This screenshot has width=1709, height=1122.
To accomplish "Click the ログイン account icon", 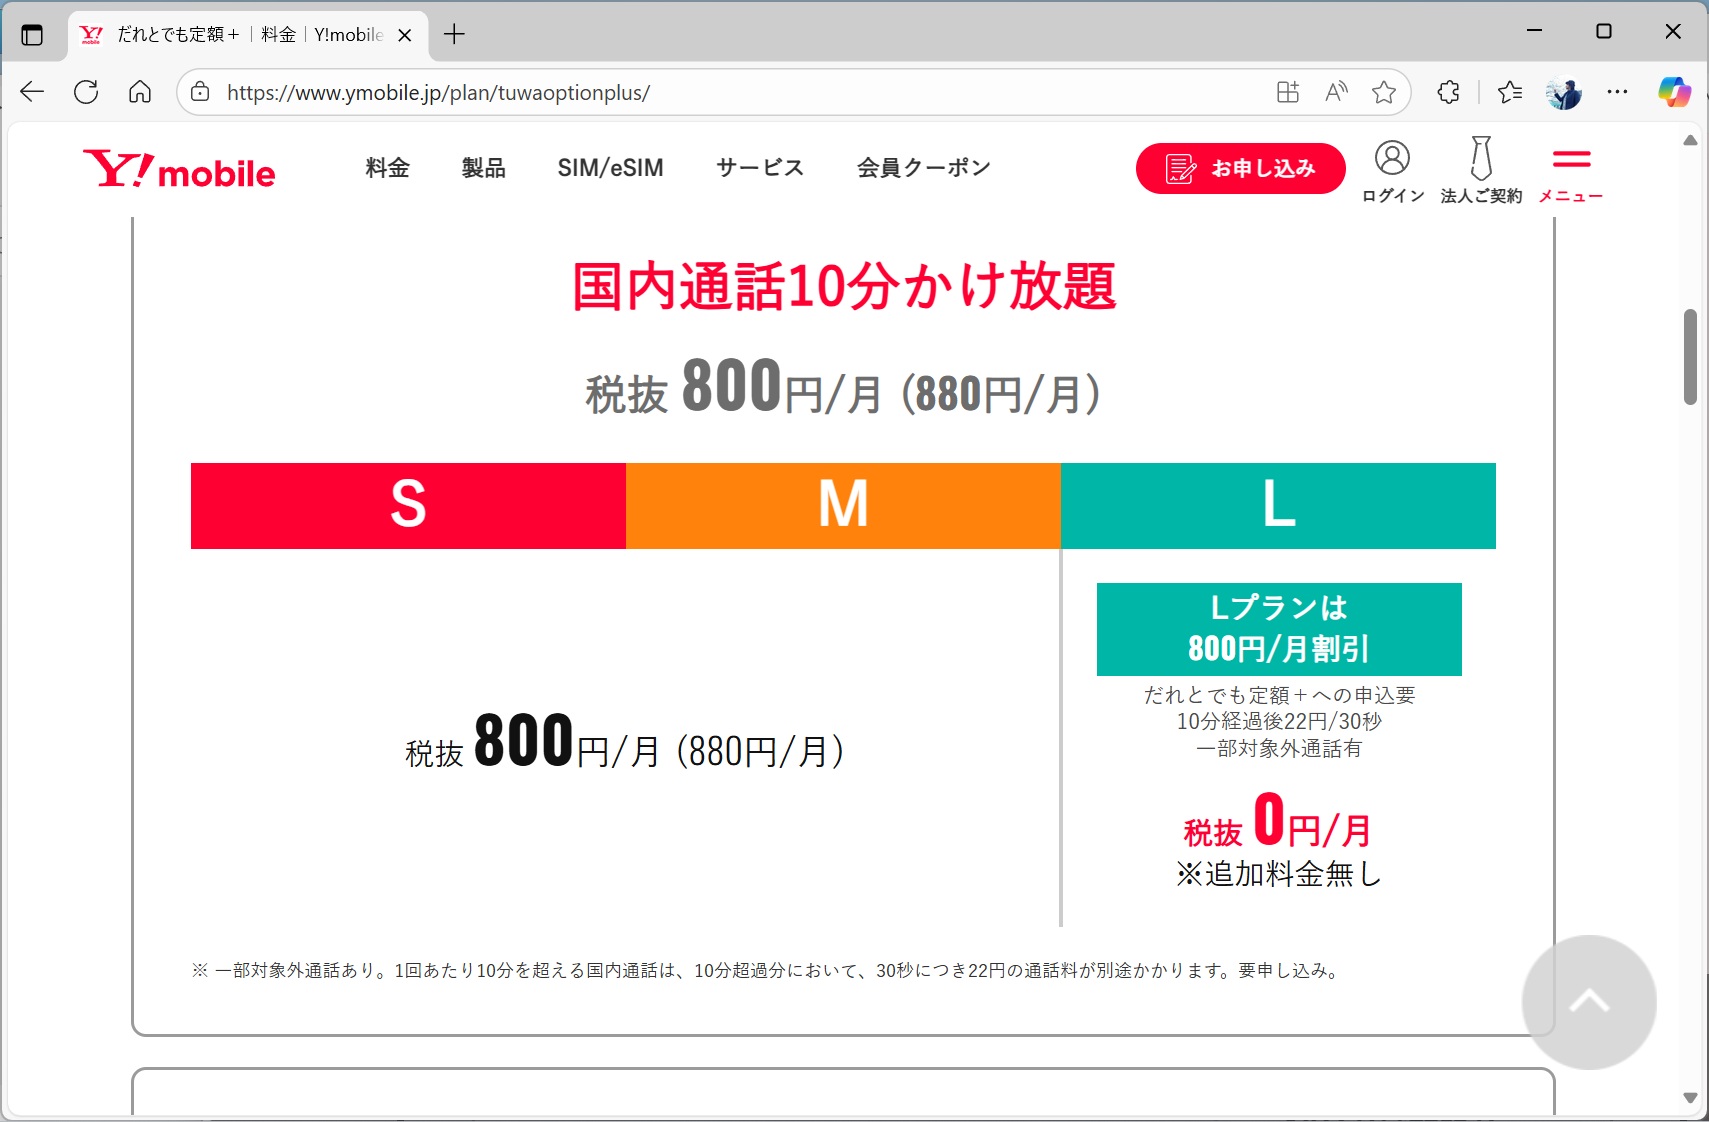I will point(1391,157).
